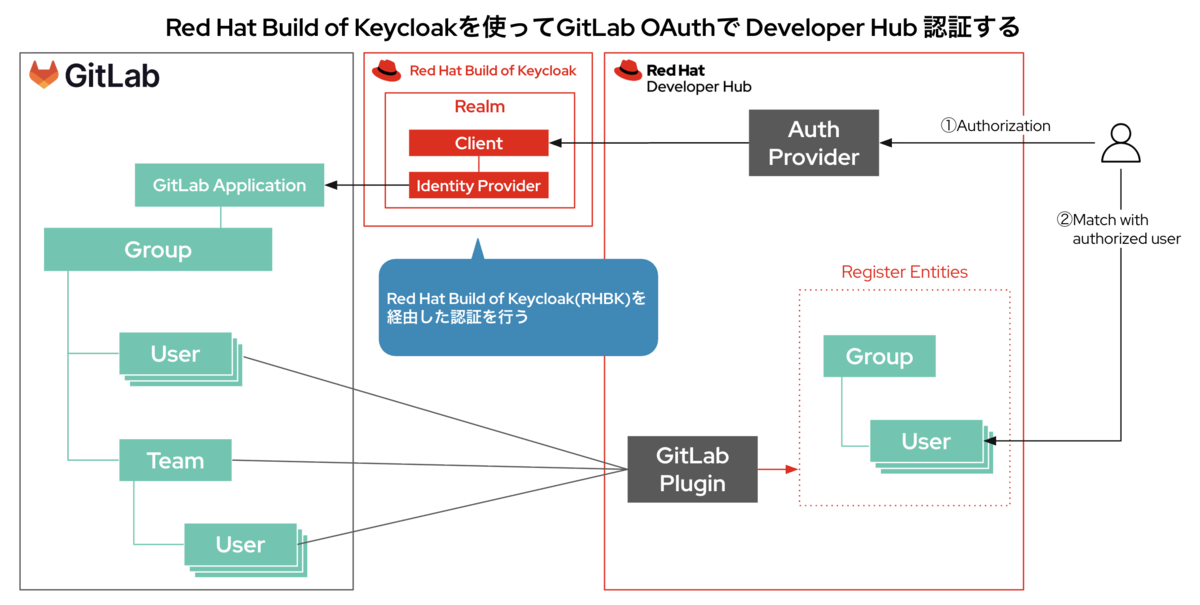The height and width of the screenshot is (605, 1200).
Task: Click the "Developer Hub" text under Red Hat
Action: pos(699,87)
